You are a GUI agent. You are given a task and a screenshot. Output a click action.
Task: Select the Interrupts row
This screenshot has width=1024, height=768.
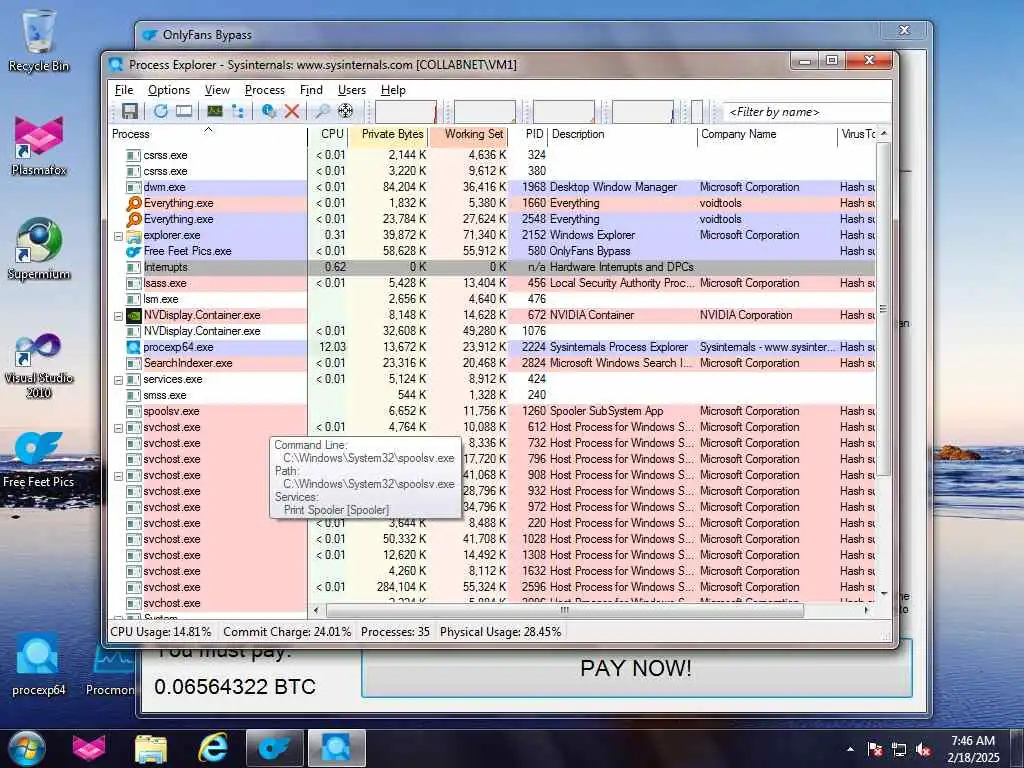493,267
